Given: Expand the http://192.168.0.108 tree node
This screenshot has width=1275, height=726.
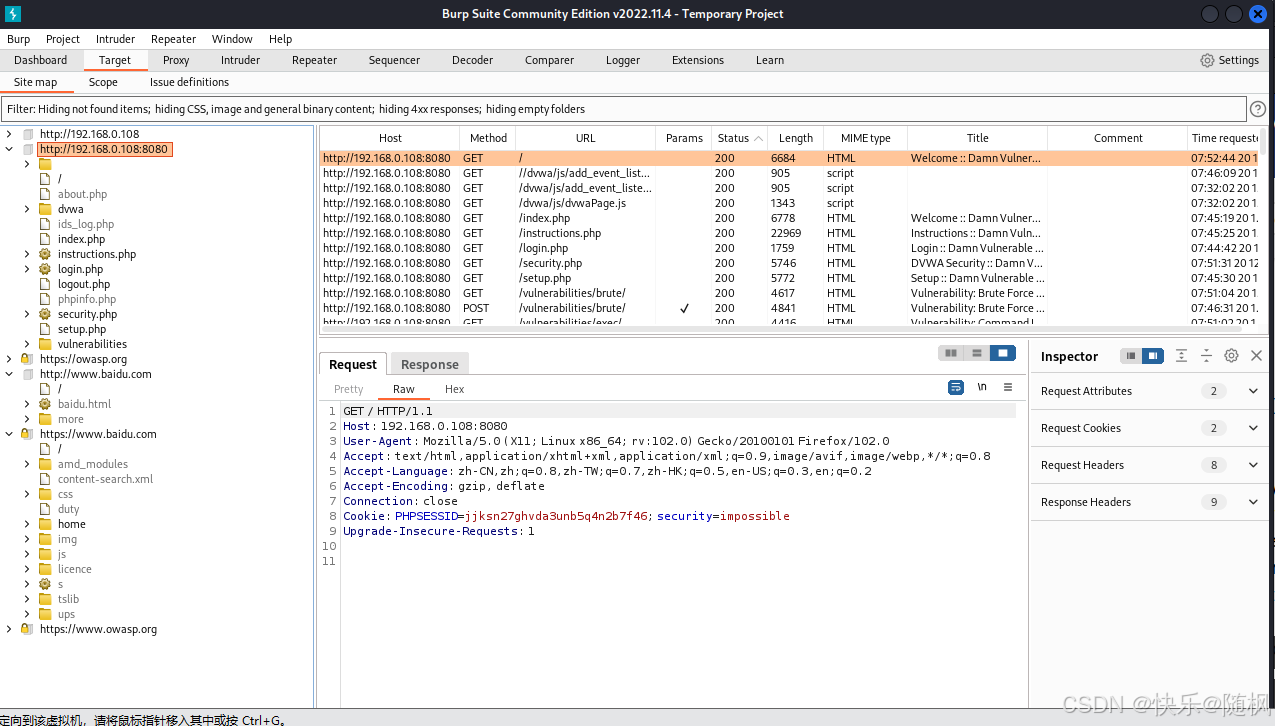Looking at the screenshot, I should click(9, 134).
